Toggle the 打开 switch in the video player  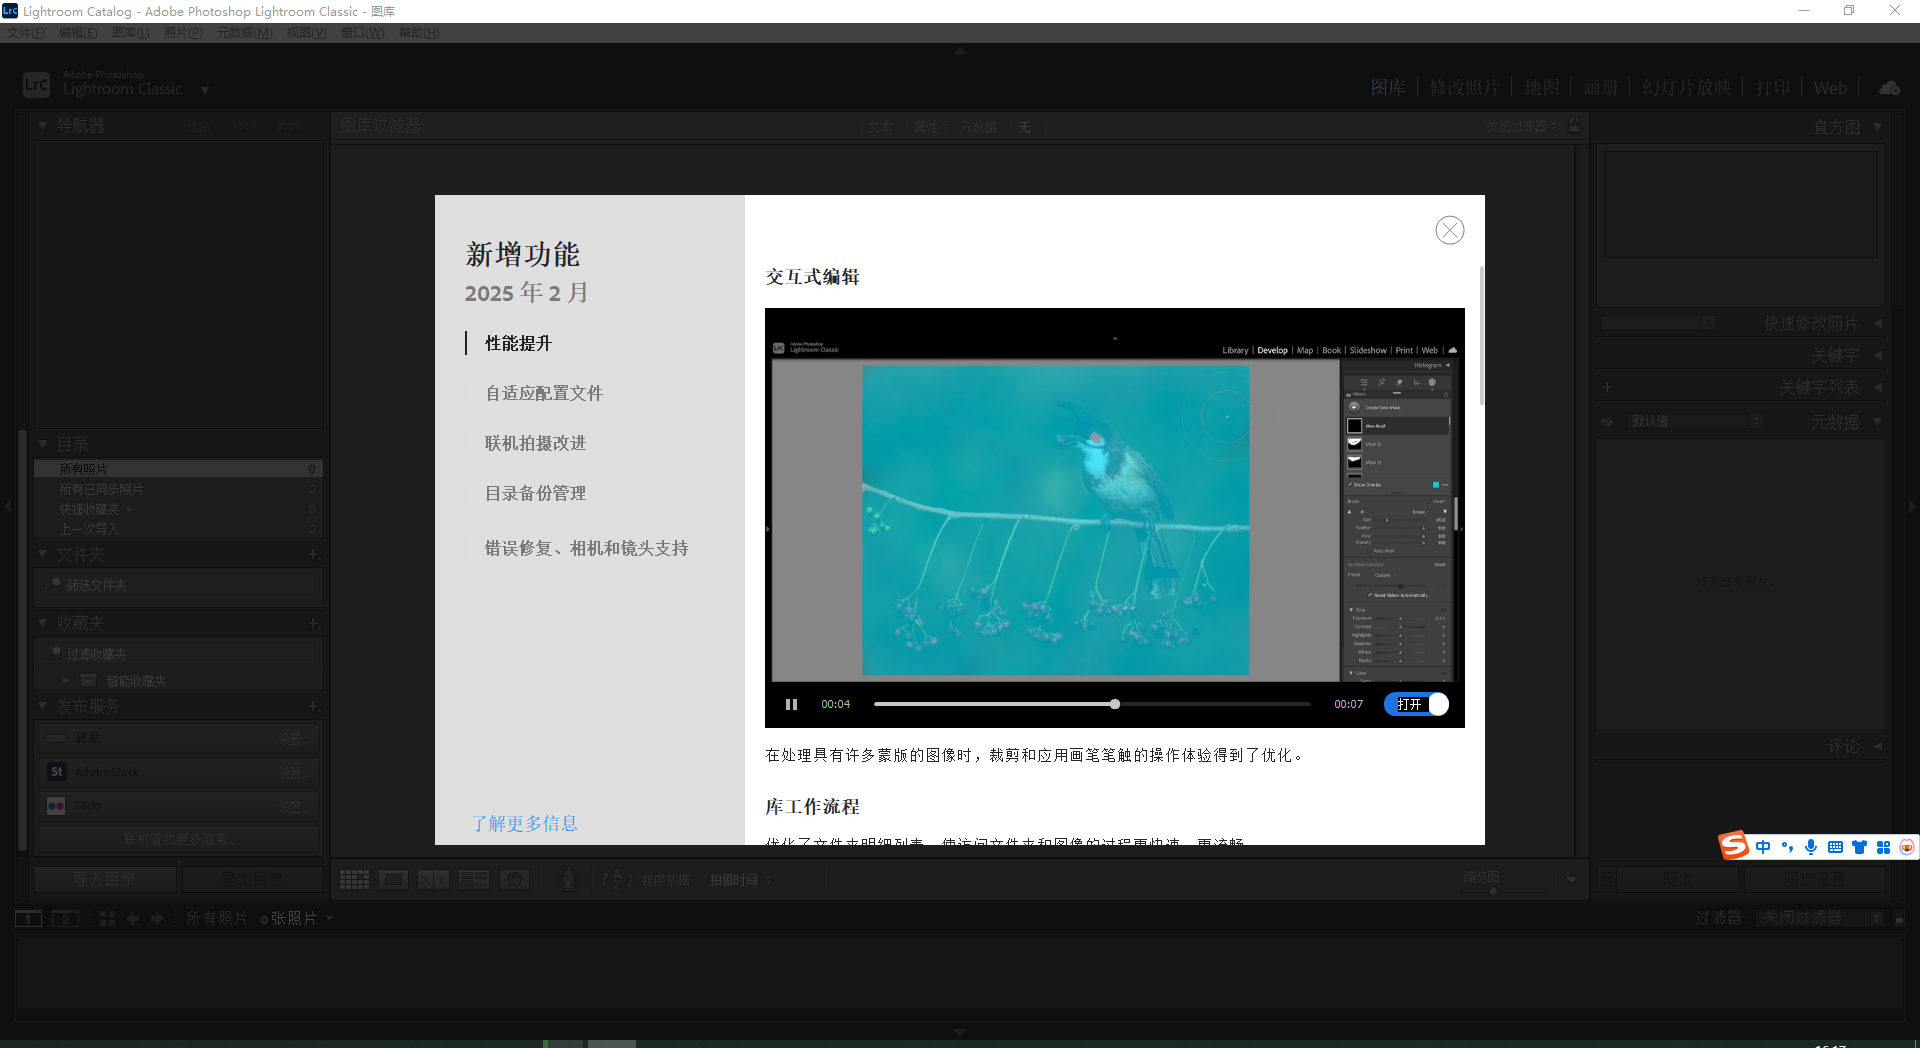(1416, 704)
